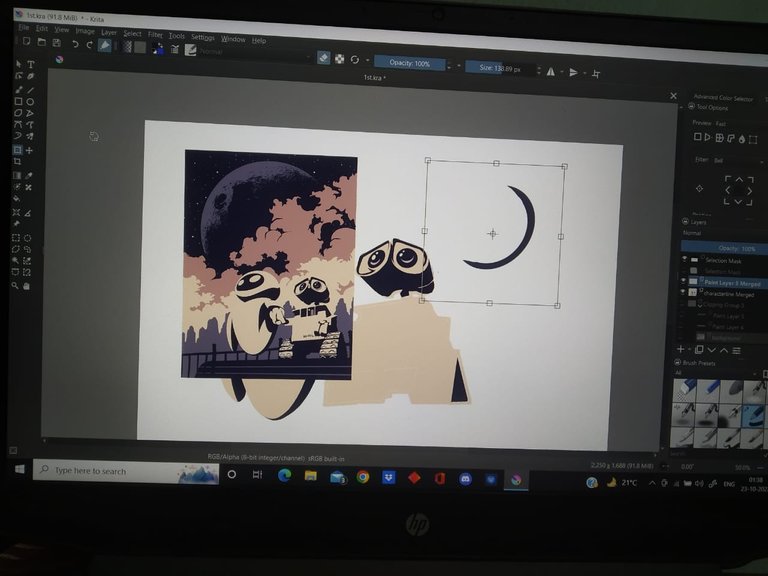Open horizontal mirror options dropdown arrow
The width and height of the screenshot is (768, 576).
point(561,72)
